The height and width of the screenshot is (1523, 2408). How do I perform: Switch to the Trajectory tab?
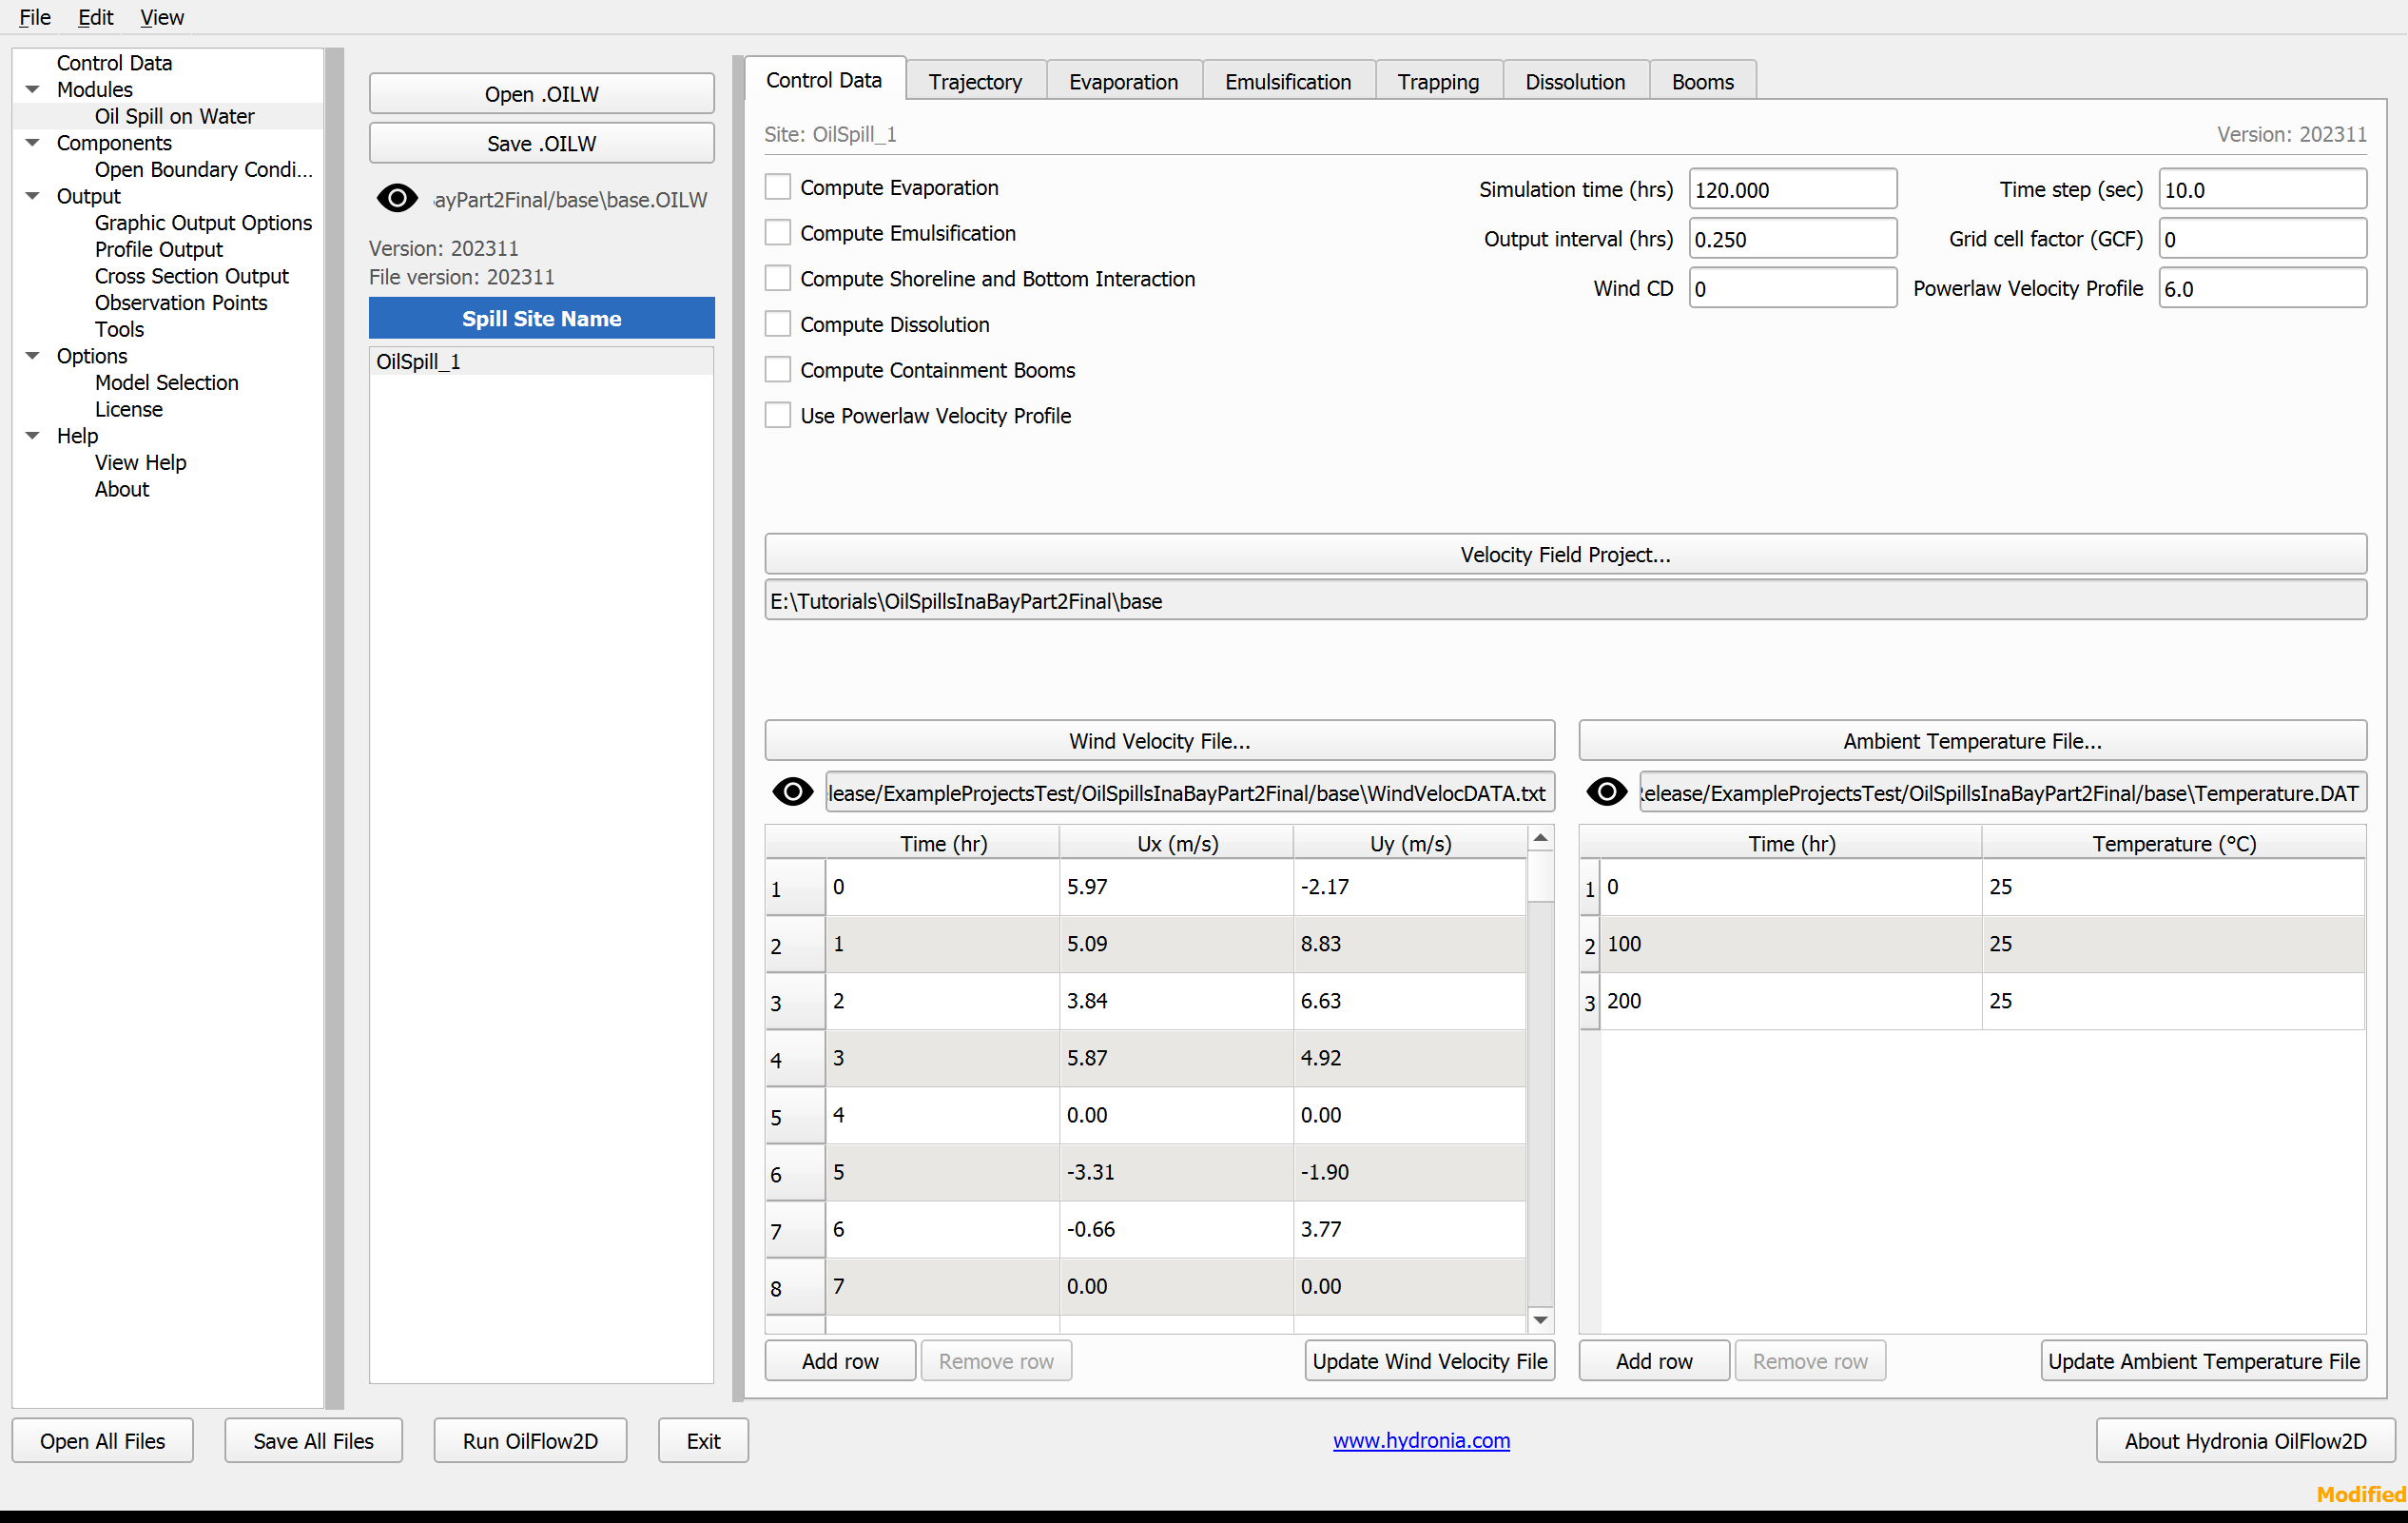coord(975,81)
